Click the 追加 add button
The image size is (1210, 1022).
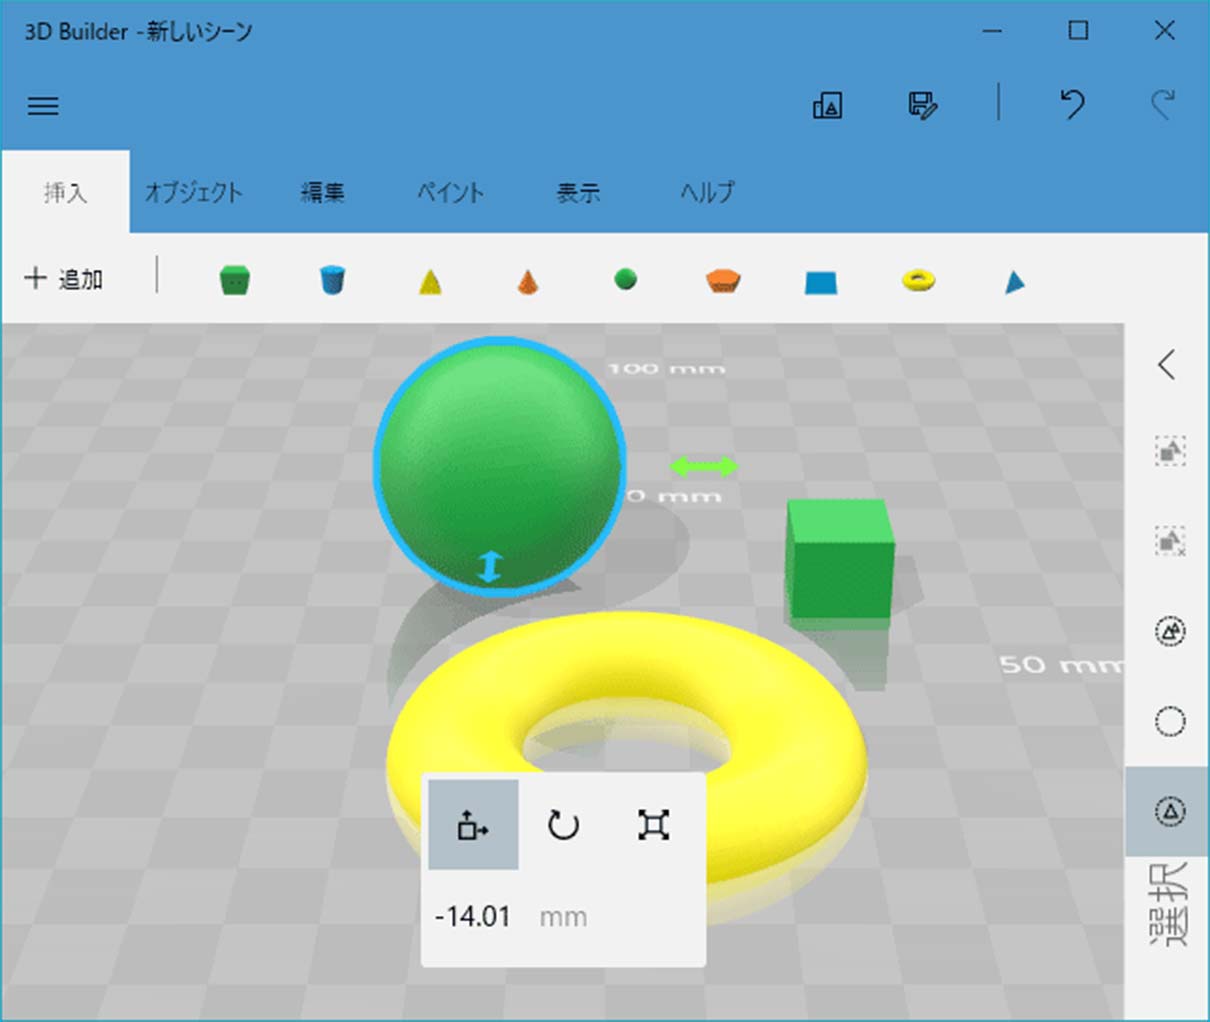tap(64, 279)
